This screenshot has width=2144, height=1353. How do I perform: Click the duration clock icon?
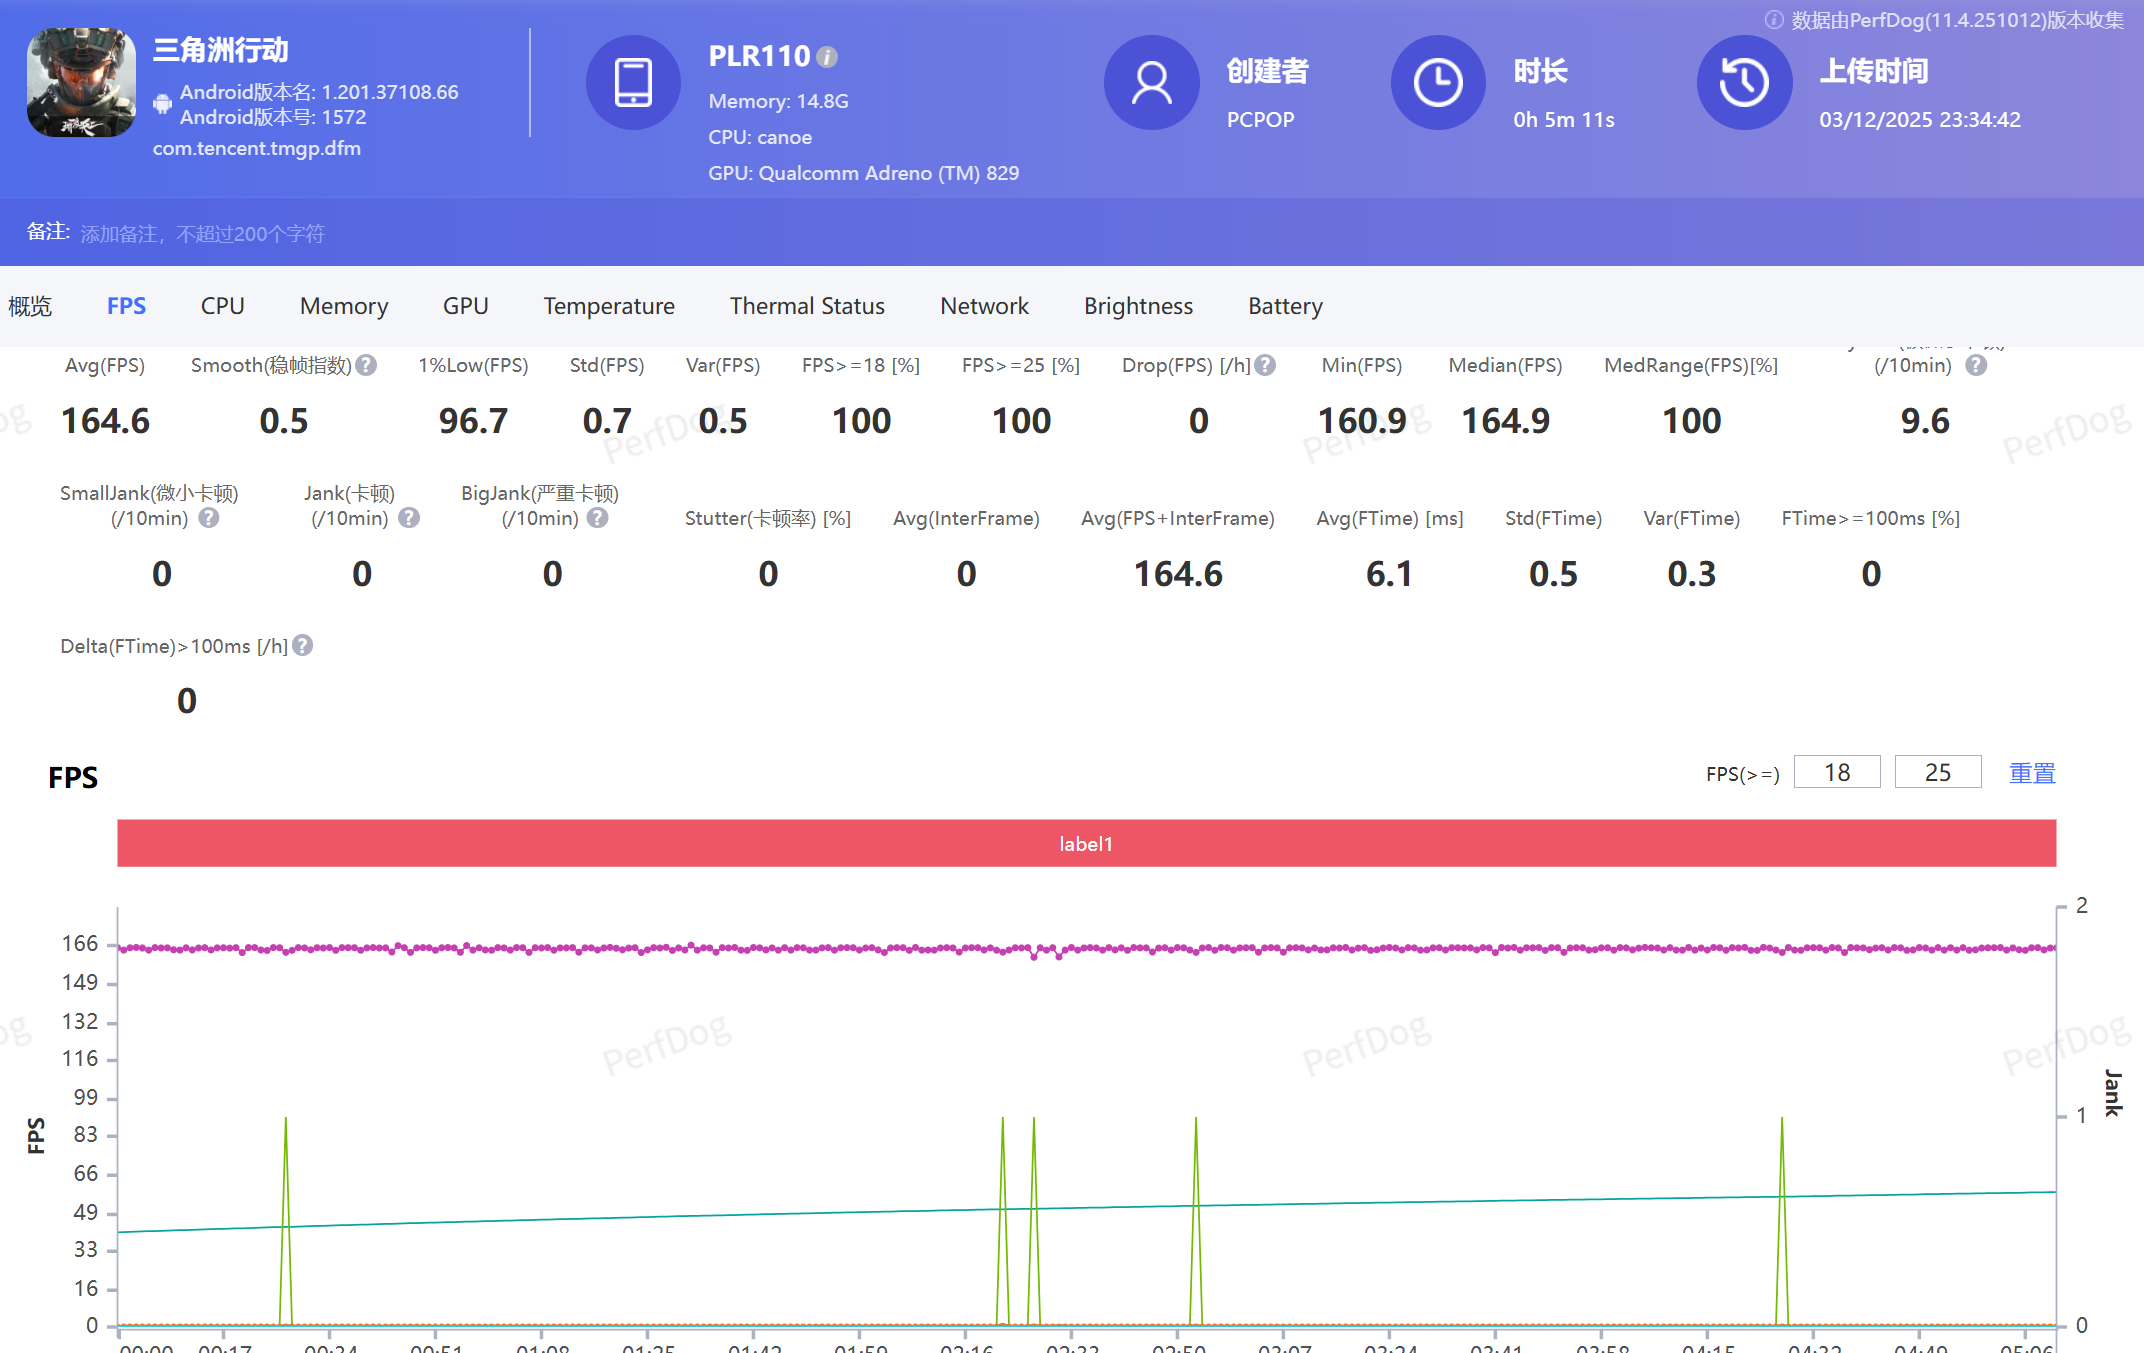[x=1438, y=83]
